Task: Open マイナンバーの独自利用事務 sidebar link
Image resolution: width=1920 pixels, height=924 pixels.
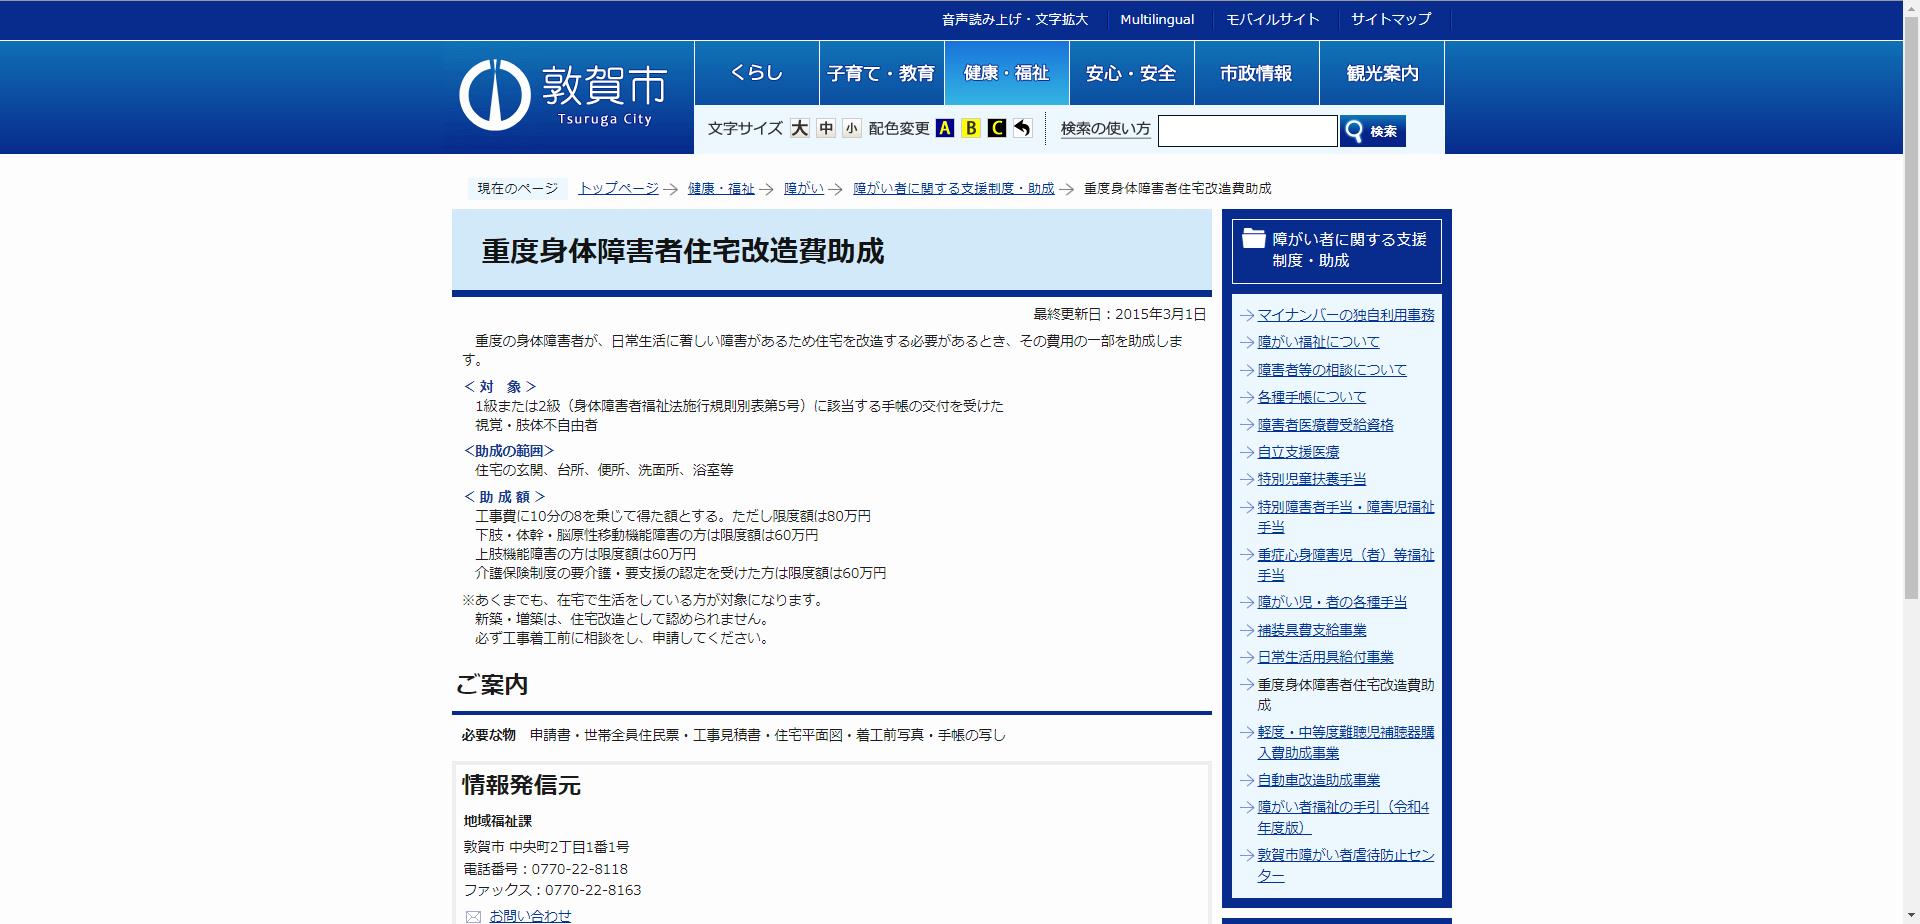Action: click(x=1345, y=315)
